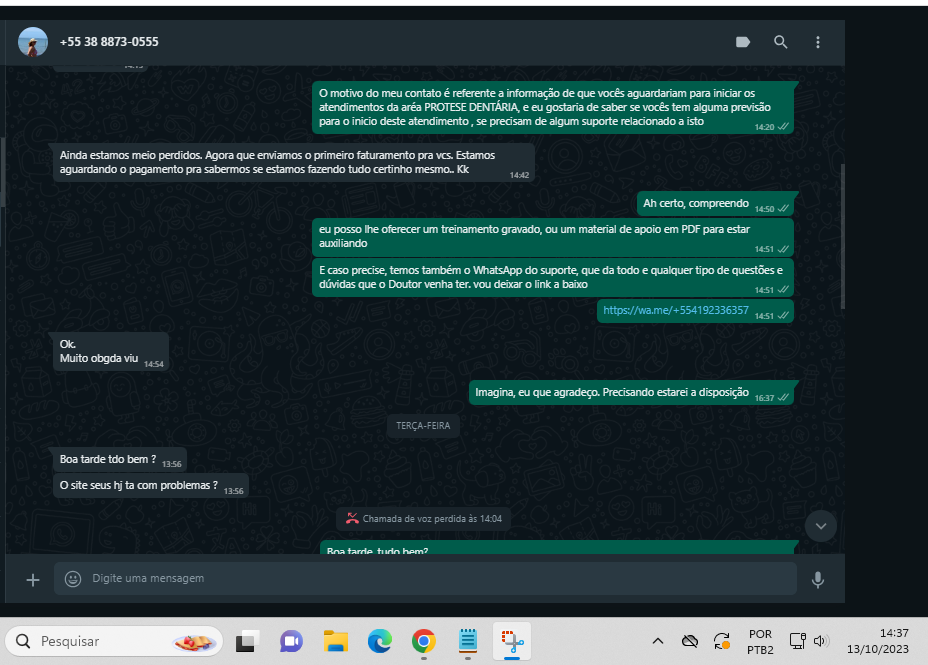928x665 pixels.
Task: Open the Chat app on the taskbar
Action: click(291, 641)
